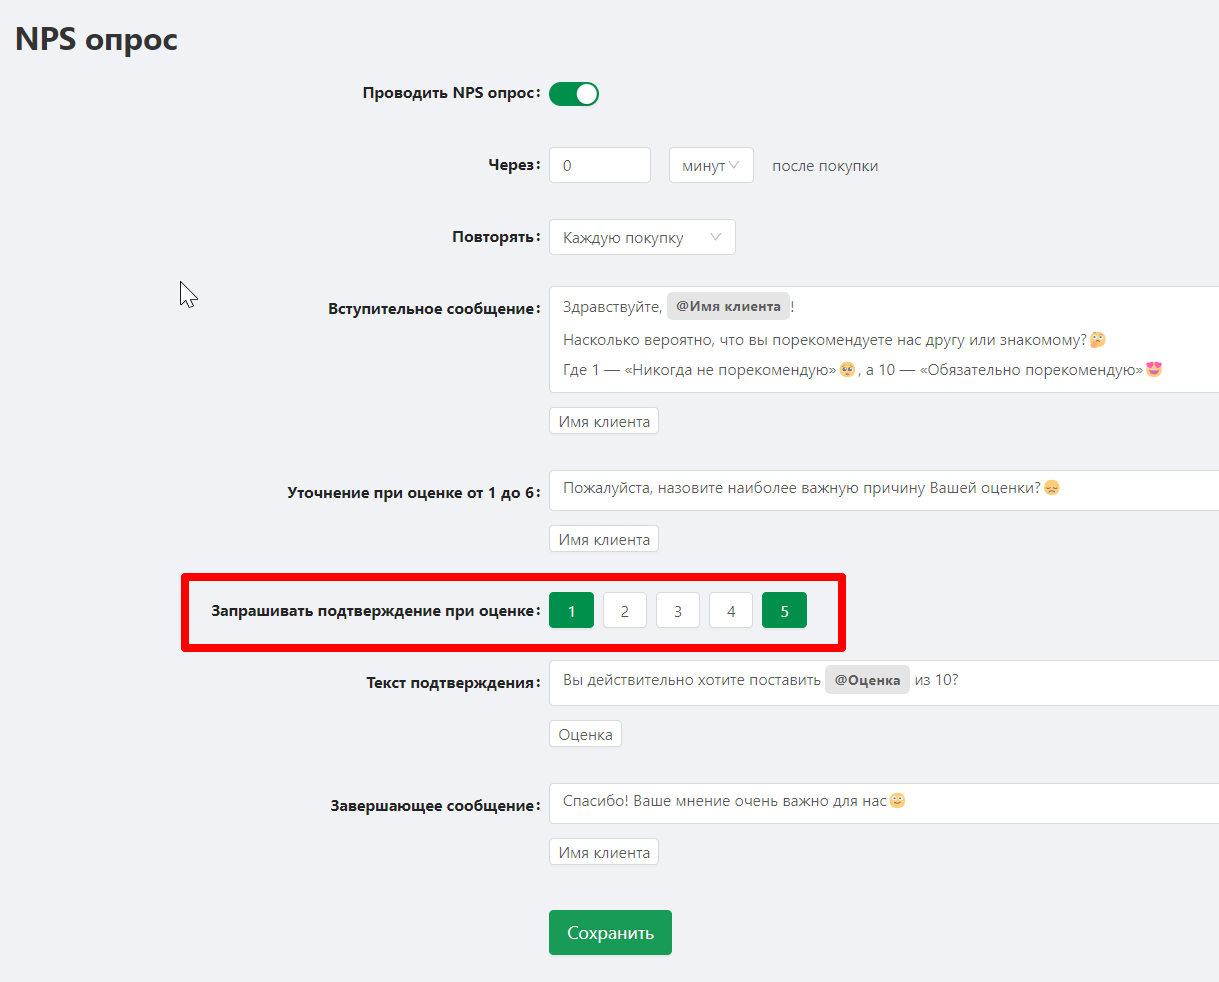Viewport: 1219px width, 982px height.
Task: Click the 'NPS опрос' page heading
Action: 96,39
